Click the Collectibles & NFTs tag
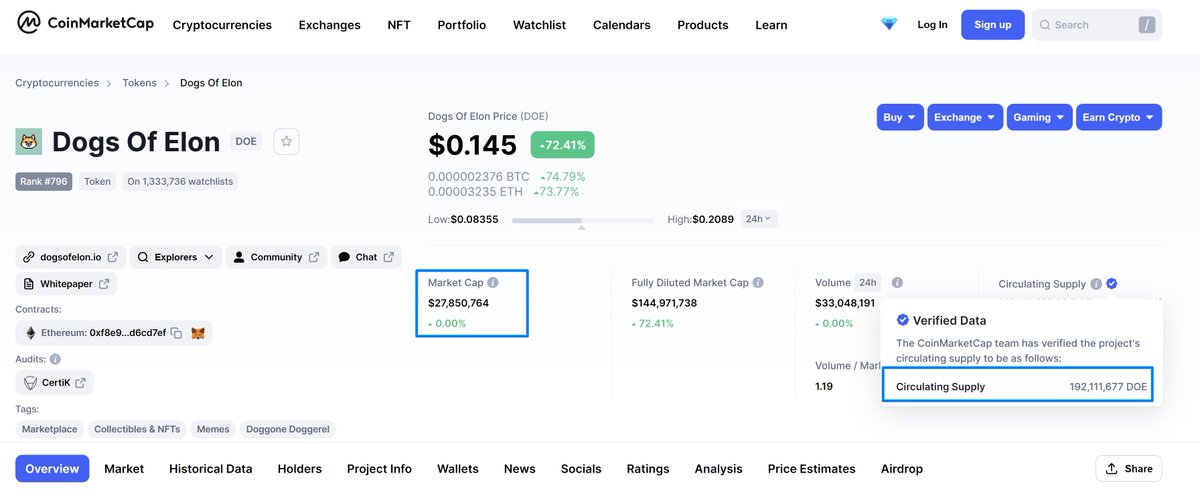The height and width of the screenshot is (492, 1200). (137, 429)
